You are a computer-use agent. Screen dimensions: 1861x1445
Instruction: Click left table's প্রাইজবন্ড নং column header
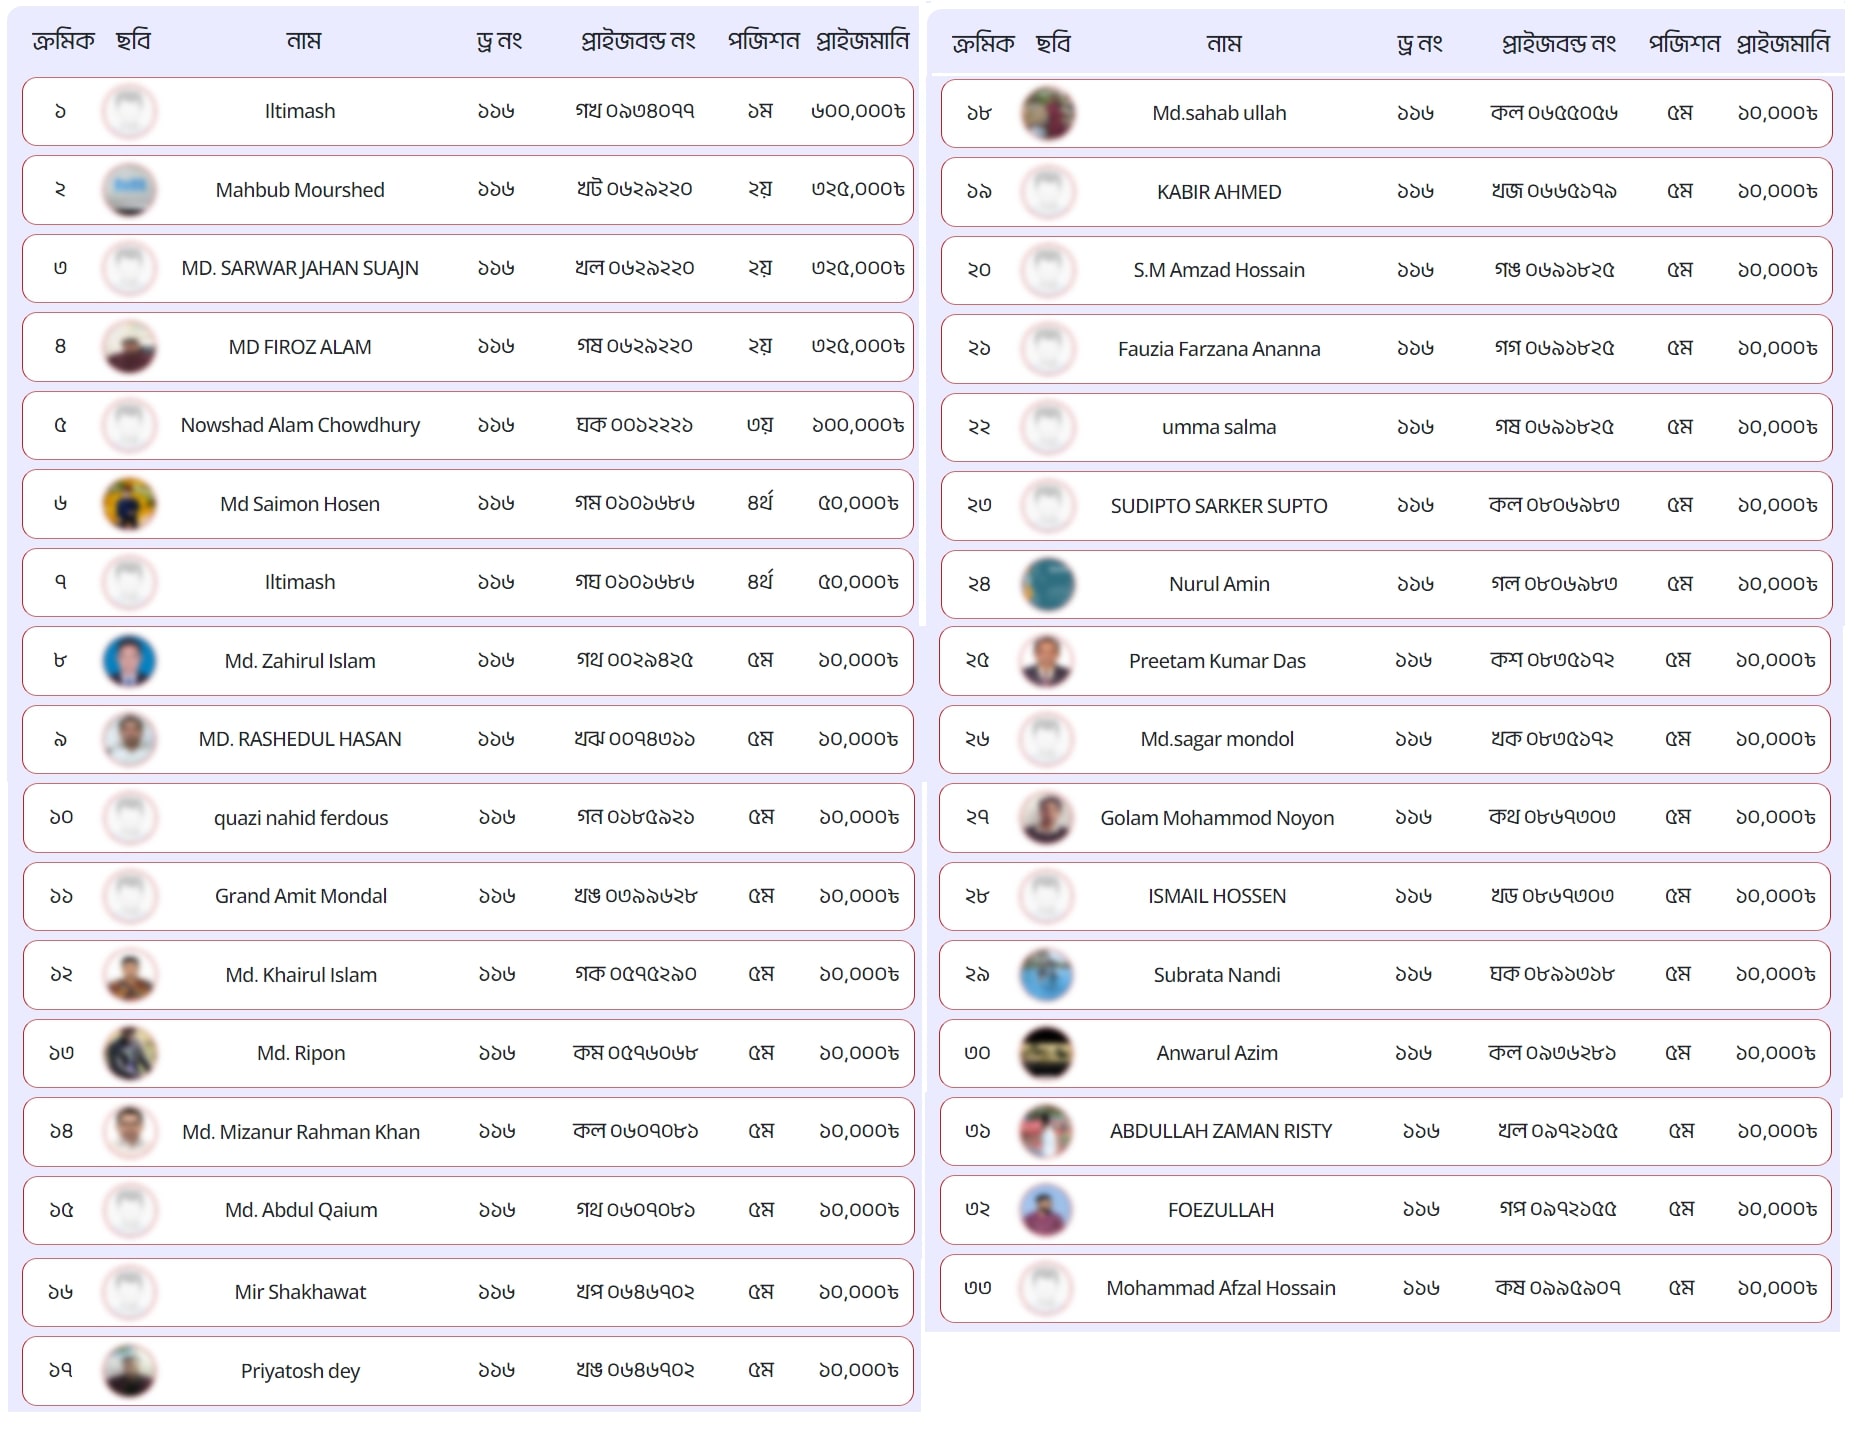(x=638, y=41)
